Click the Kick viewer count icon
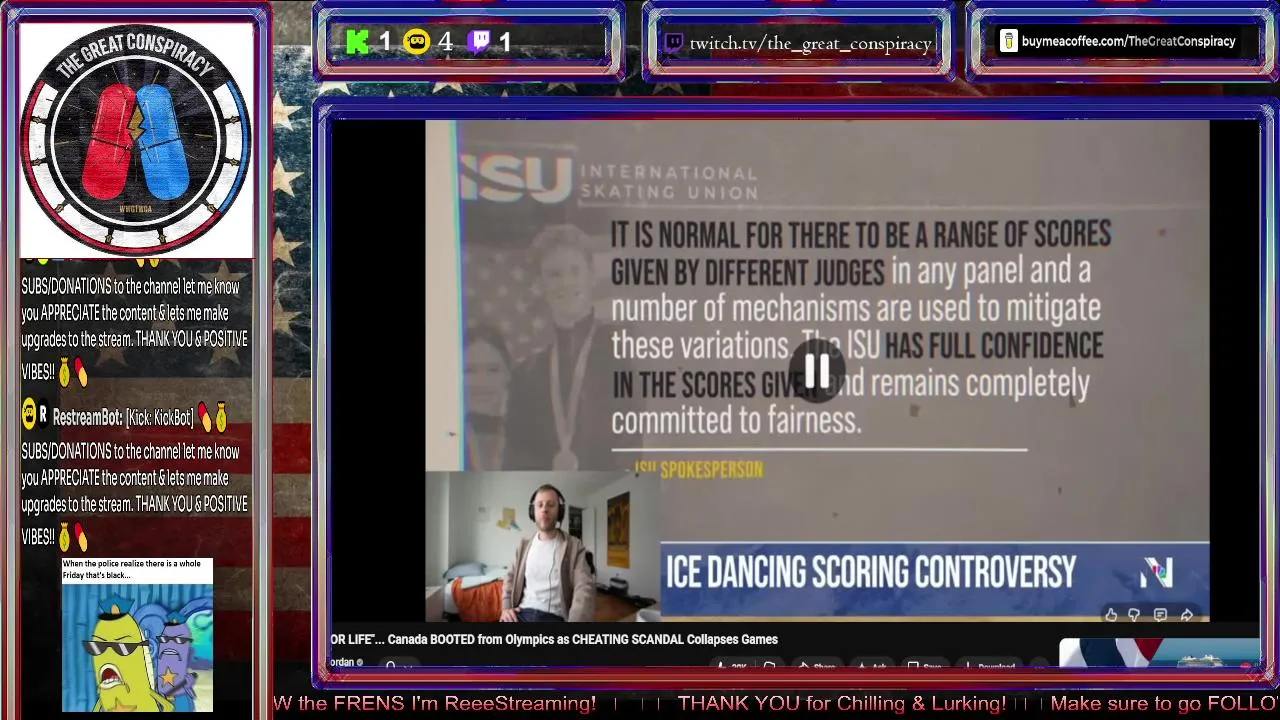 357,42
